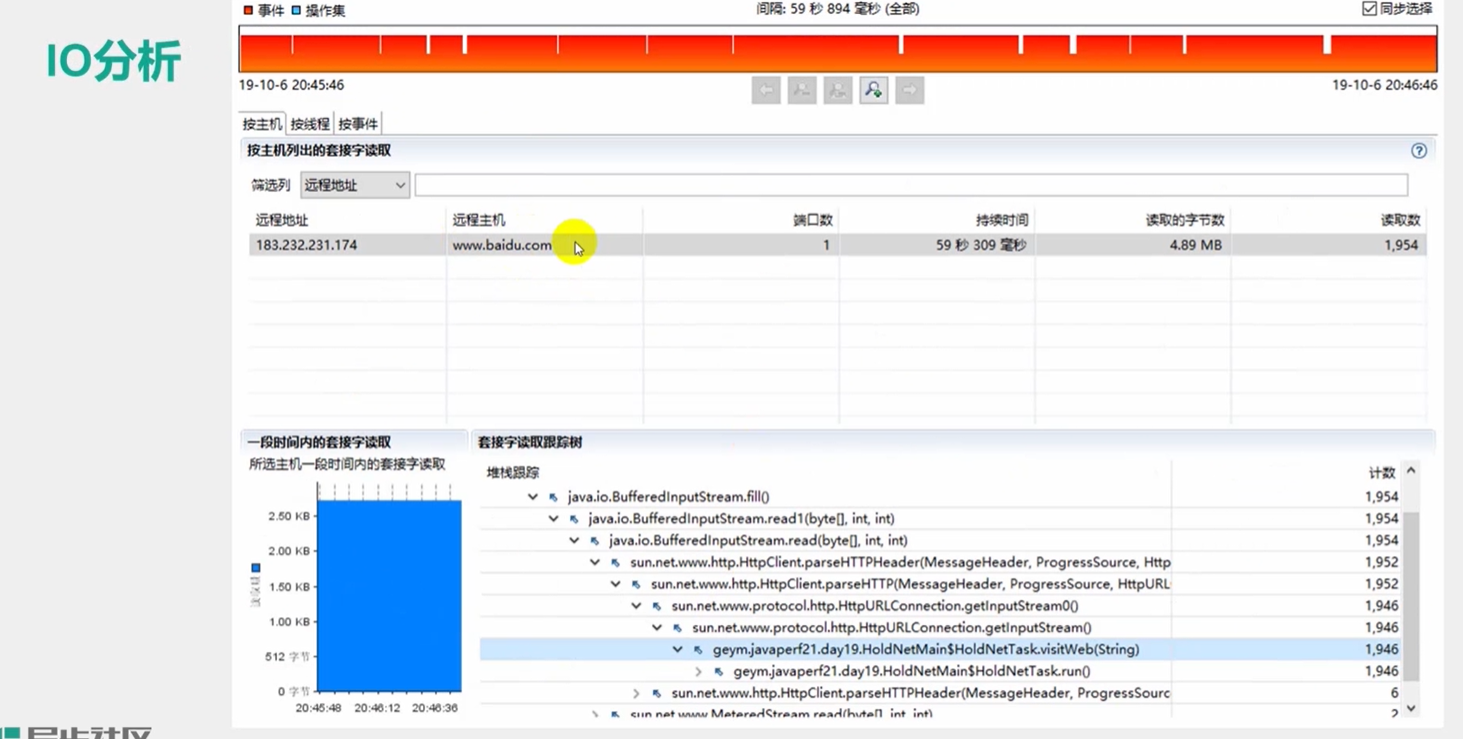Screen dimensions: 1463x739
Task: Expand parseHTTPHeader node with count 6
Action: click(x=636, y=693)
